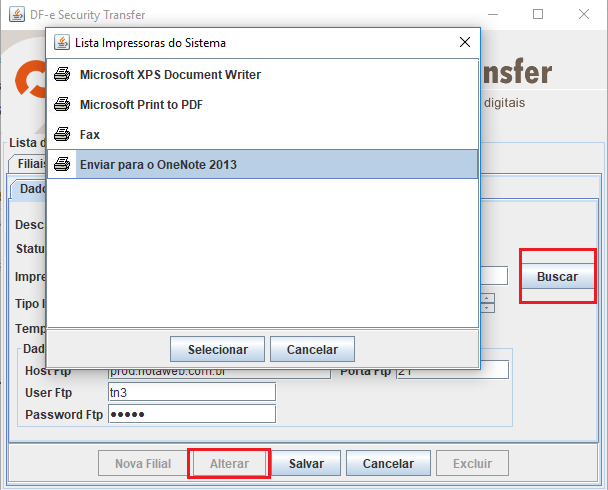Viewport: 608px width, 490px height.
Task: Click the Nova Filial button
Action: tap(142, 464)
